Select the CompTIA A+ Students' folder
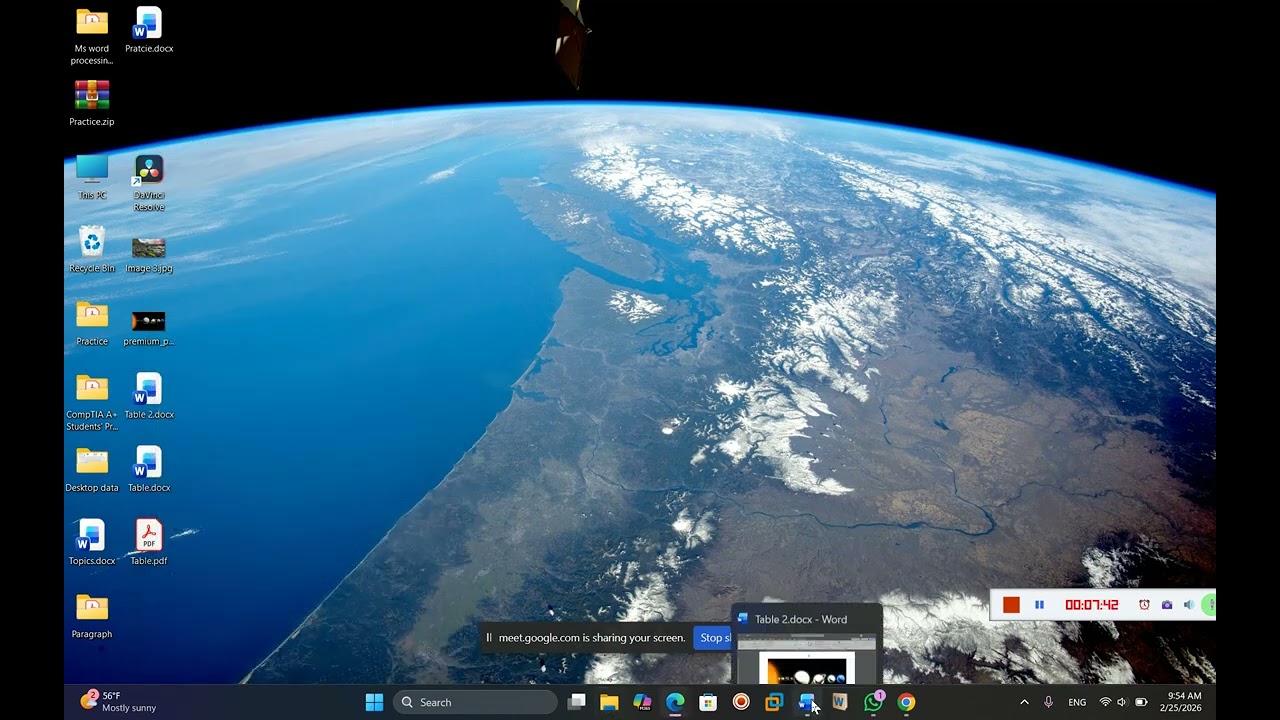1280x720 pixels. pos(92,402)
